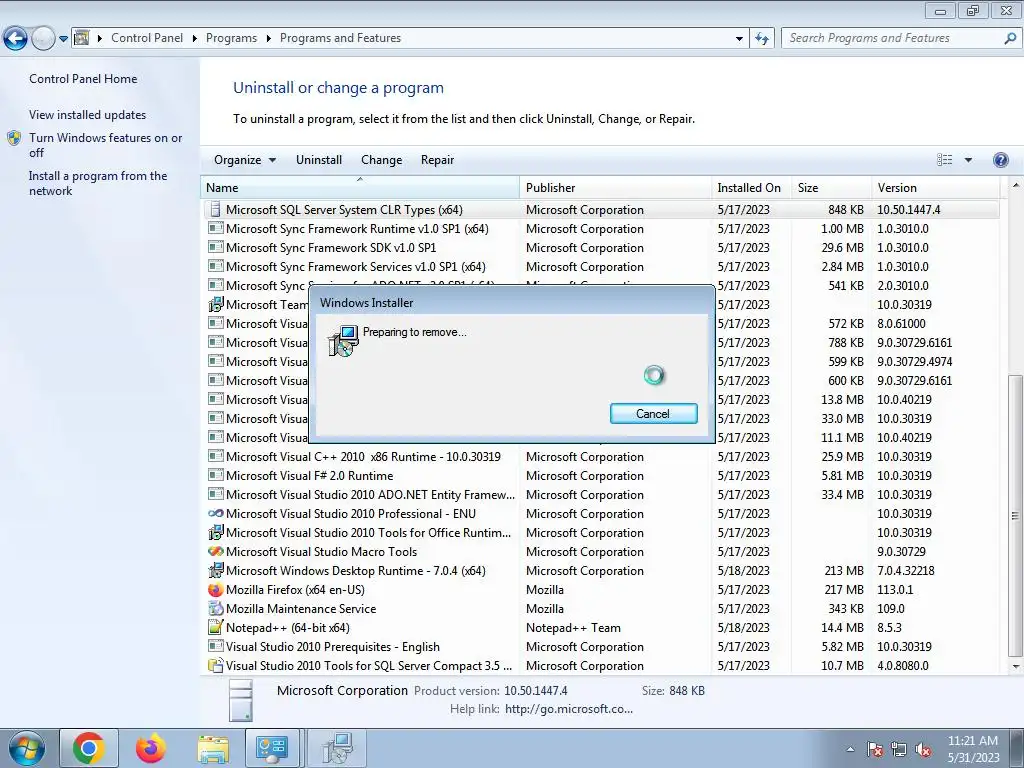The width and height of the screenshot is (1024, 768).
Task: Select Microsoft Sync Framework Services v1.0 SP1 icon
Action: (x=215, y=266)
